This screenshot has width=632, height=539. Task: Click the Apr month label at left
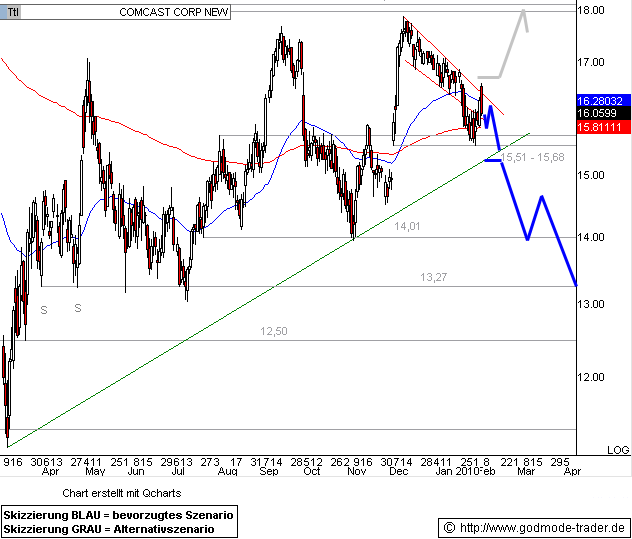point(50,471)
